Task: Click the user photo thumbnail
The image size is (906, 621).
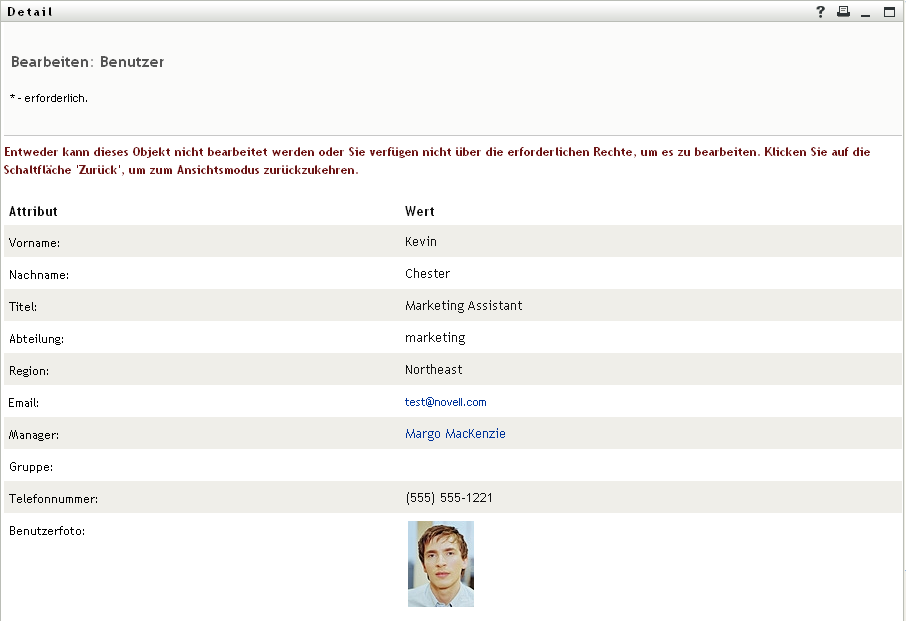Action: [441, 564]
